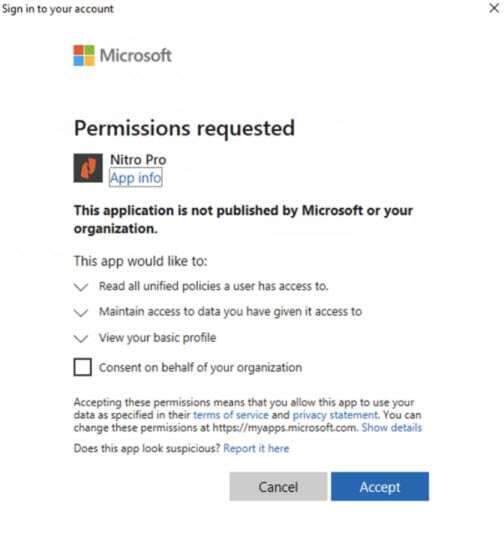This screenshot has height=559, width=504.
Task: Click the 'Maintain access to data' permission text
Action: pos(230,312)
